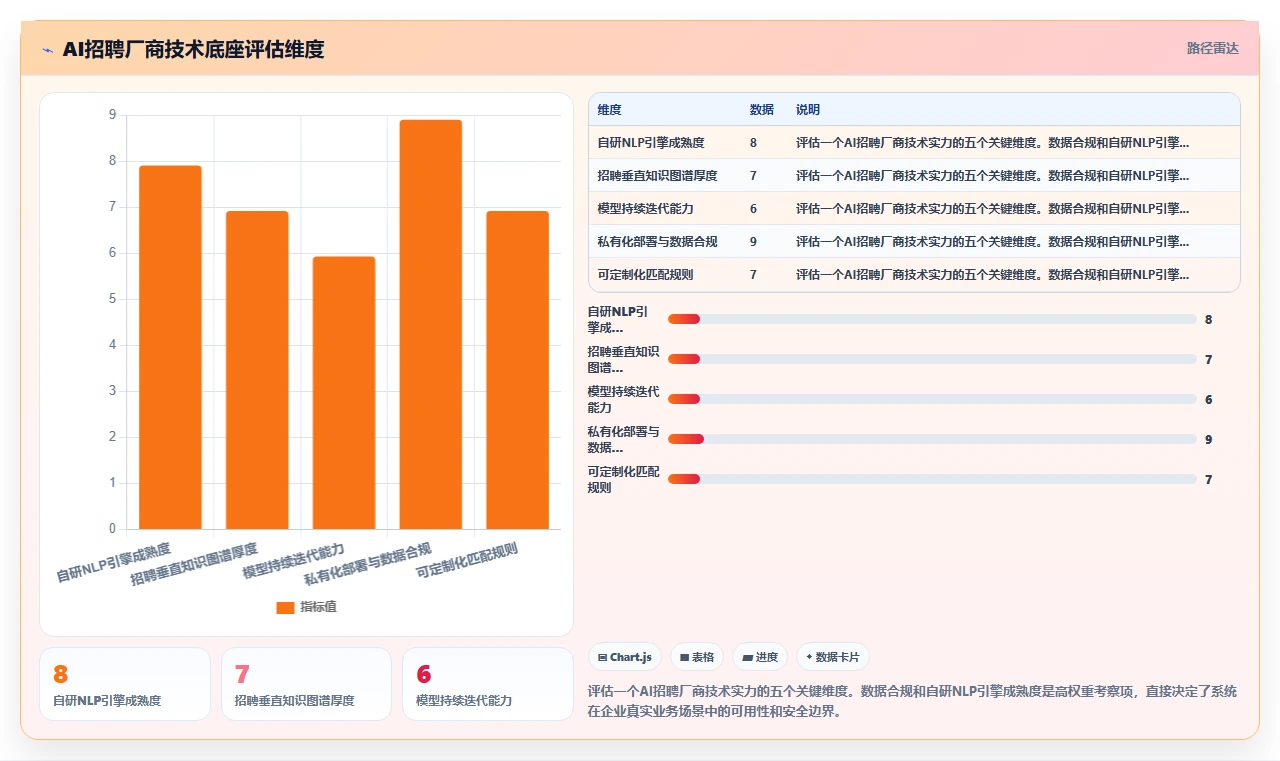Image resolution: width=1280 pixels, height=761 pixels.
Task: Click the 路径雷达 label in header
Action: coord(1213,48)
